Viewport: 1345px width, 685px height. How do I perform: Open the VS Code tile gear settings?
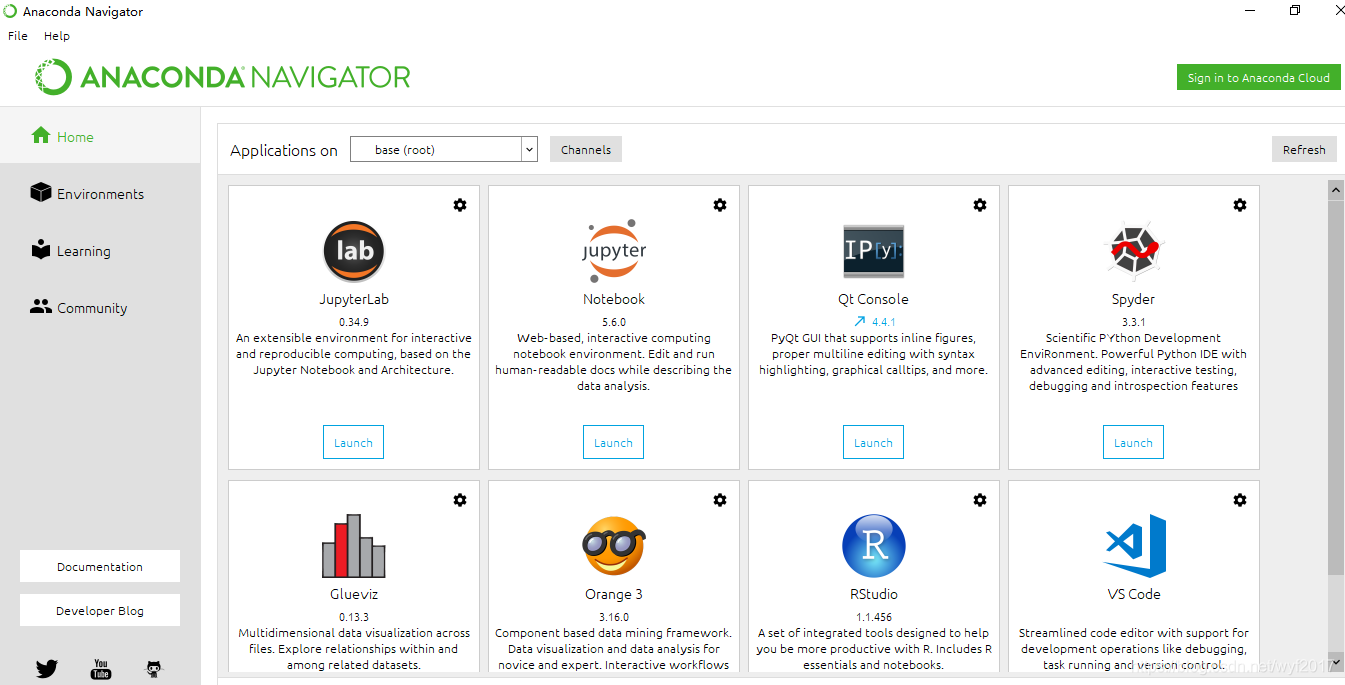pyautogui.click(x=1240, y=500)
